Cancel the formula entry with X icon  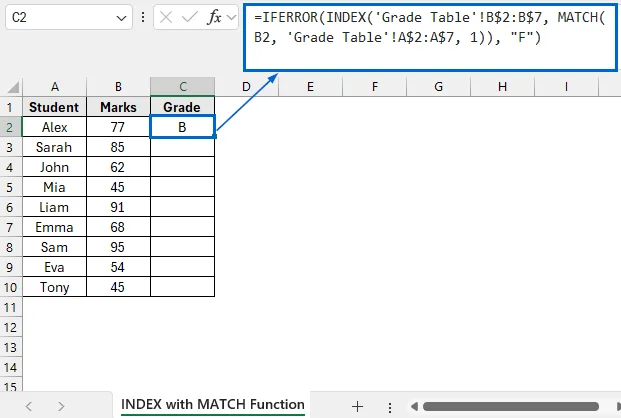pos(166,17)
